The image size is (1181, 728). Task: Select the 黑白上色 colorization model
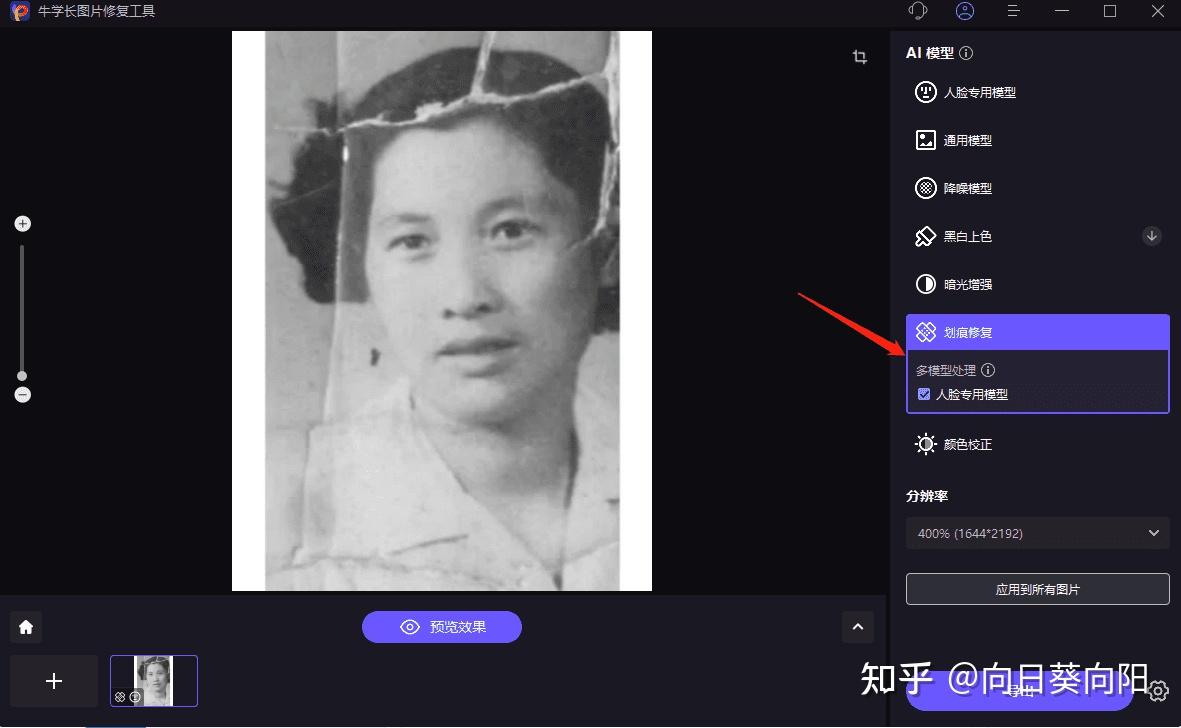point(925,236)
